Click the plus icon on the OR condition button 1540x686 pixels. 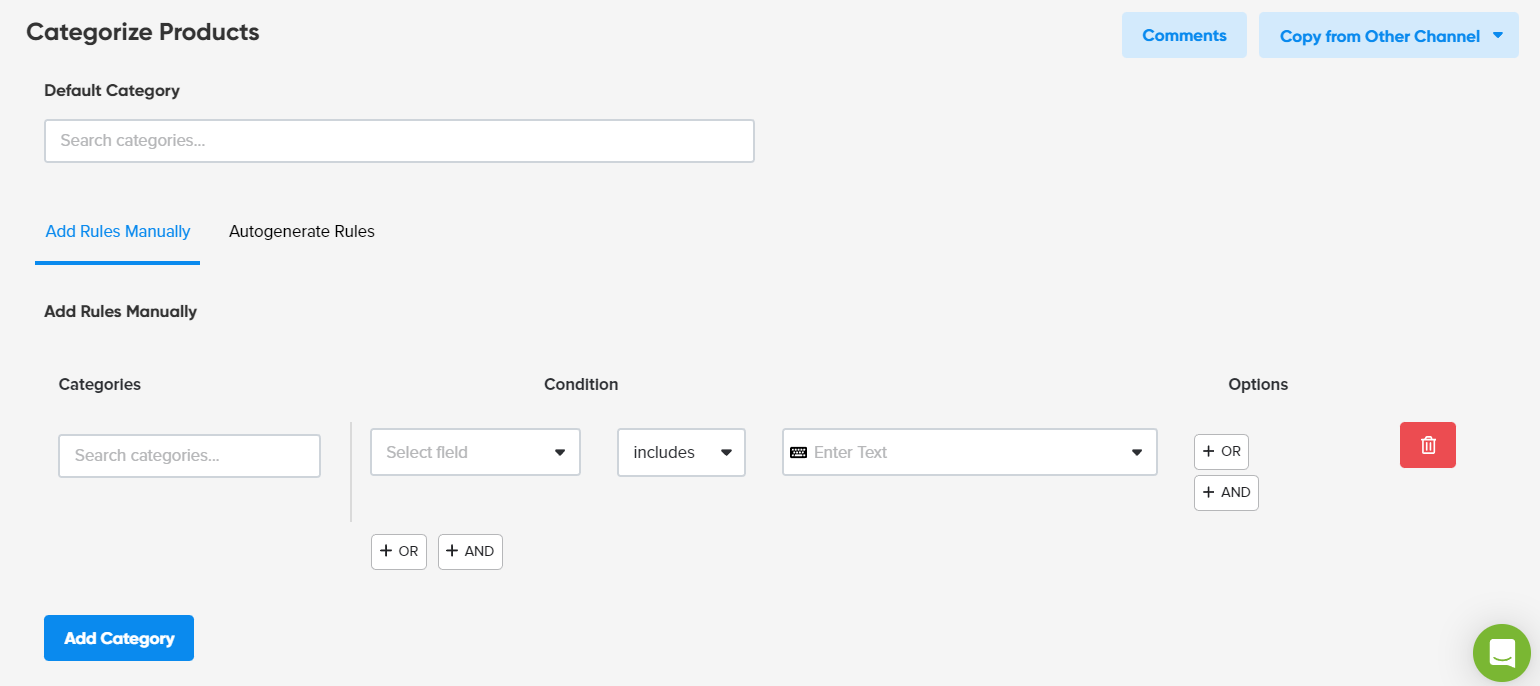point(386,551)
